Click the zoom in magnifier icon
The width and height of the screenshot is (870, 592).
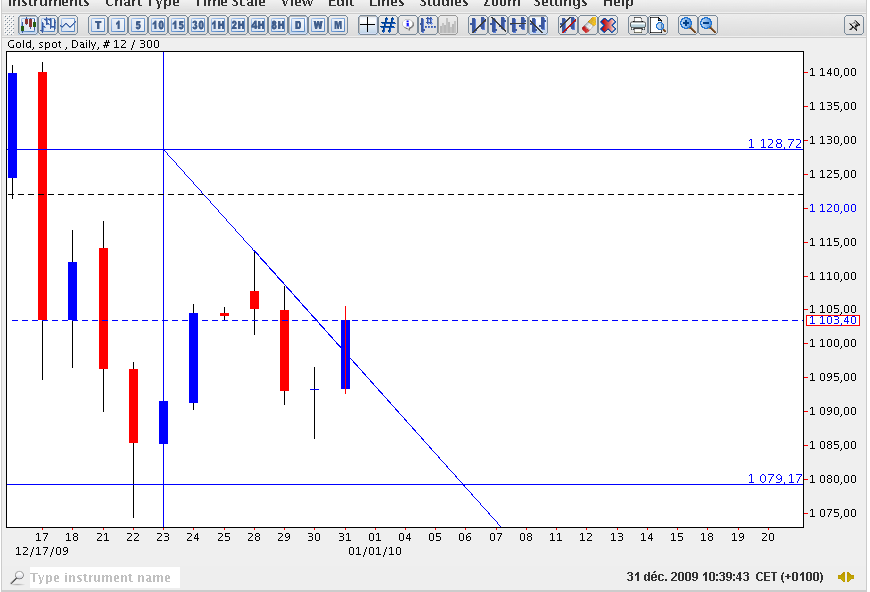pyautogui.click(x=688, y=25)
